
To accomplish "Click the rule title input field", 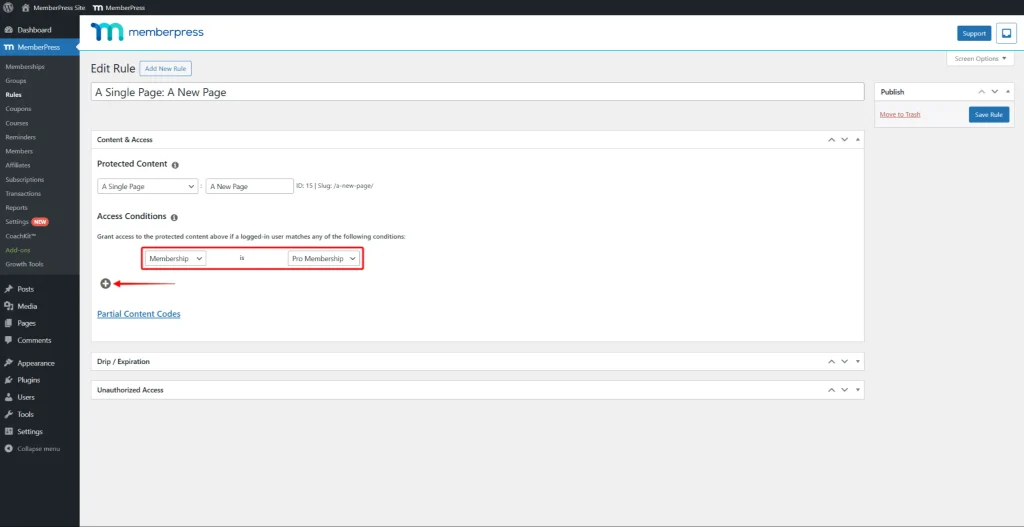I will (x=477, y=92).
